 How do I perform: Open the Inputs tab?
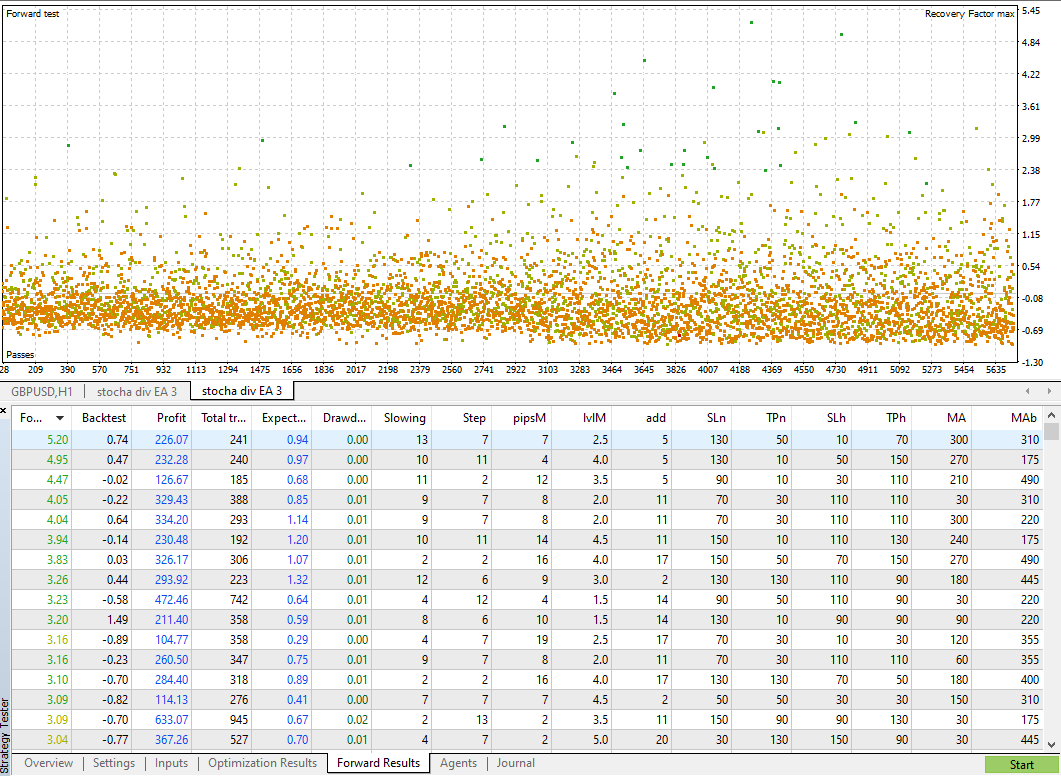click(x=171, y=763)
